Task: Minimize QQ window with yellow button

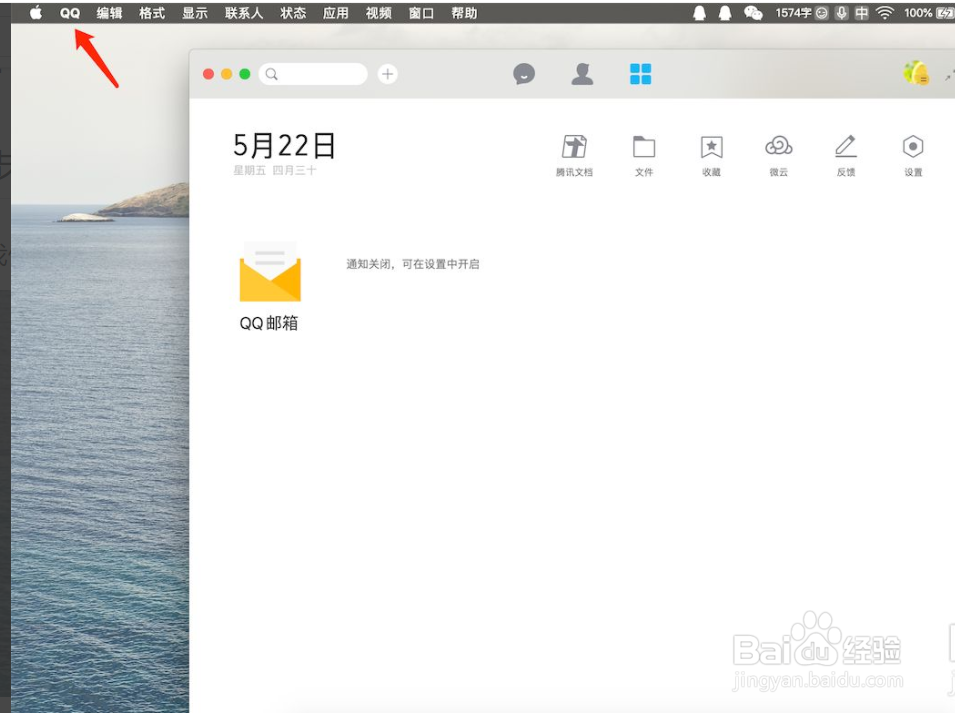Action: pyautogui.click(x=227, y=74)
